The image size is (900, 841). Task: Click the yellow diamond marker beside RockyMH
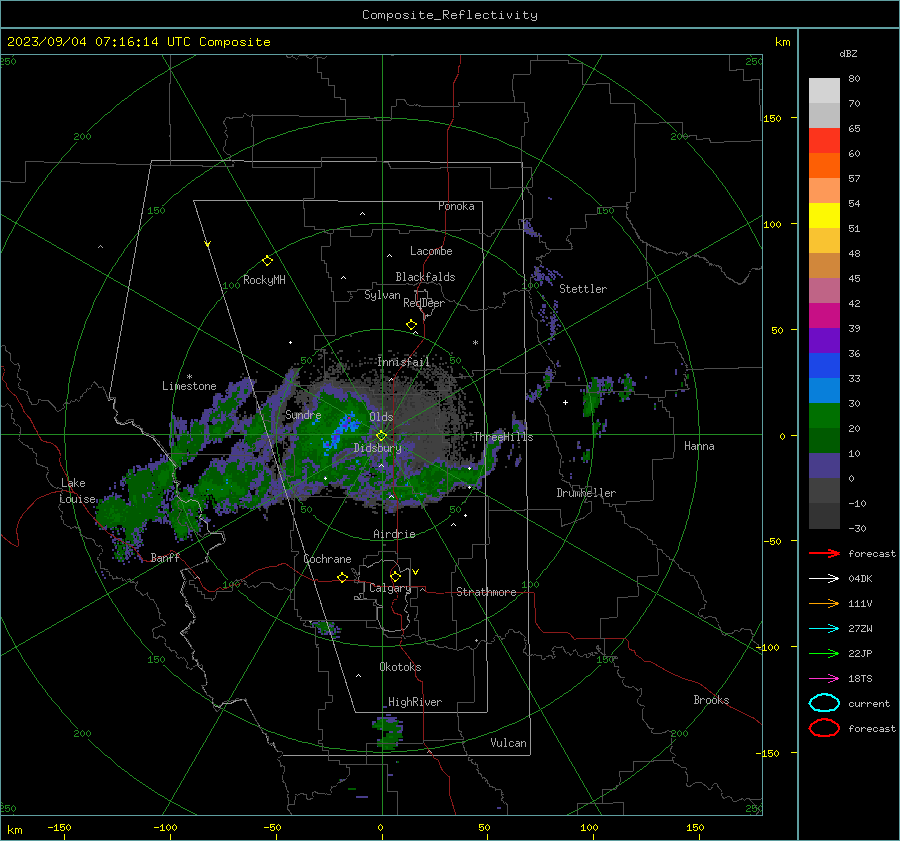coord(267,261)
